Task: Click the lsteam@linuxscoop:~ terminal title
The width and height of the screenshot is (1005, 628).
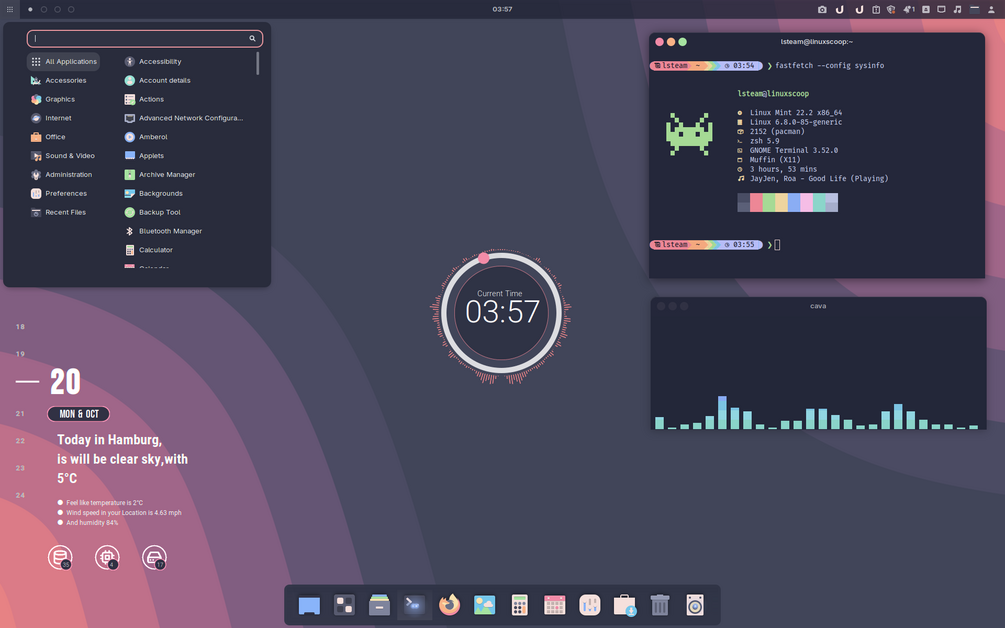Action: (817, 42)
